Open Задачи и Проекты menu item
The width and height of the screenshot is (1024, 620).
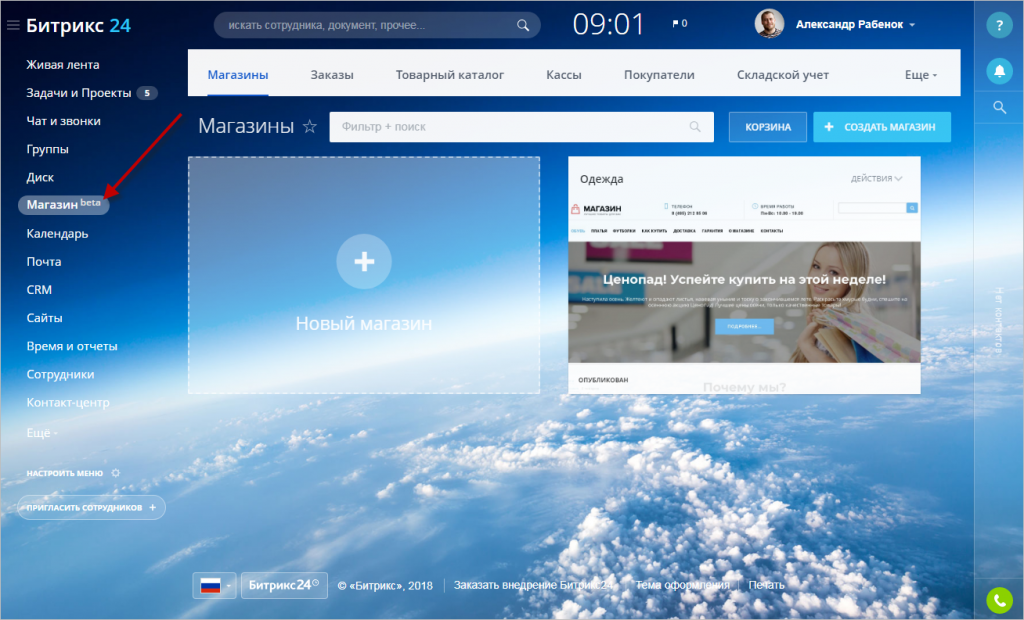pos(78,93)
